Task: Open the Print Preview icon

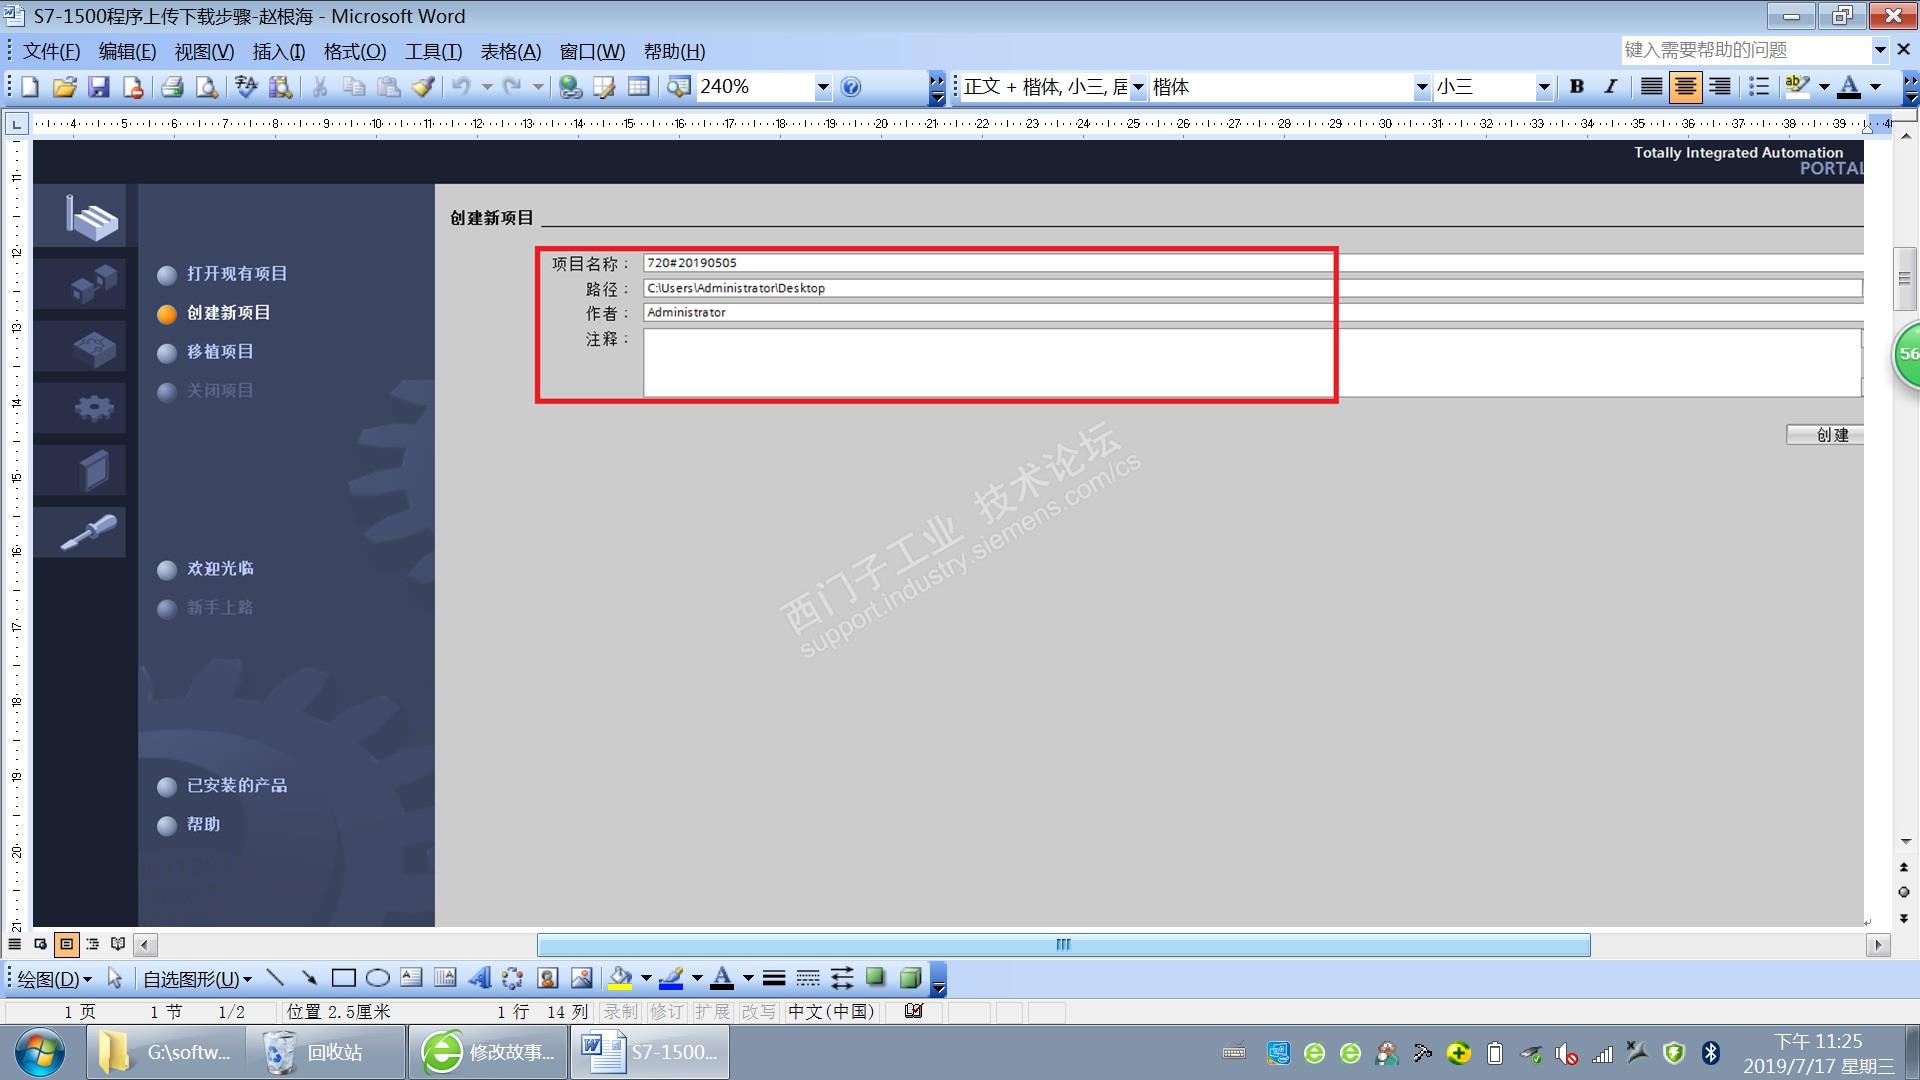Action: (206, 87)
